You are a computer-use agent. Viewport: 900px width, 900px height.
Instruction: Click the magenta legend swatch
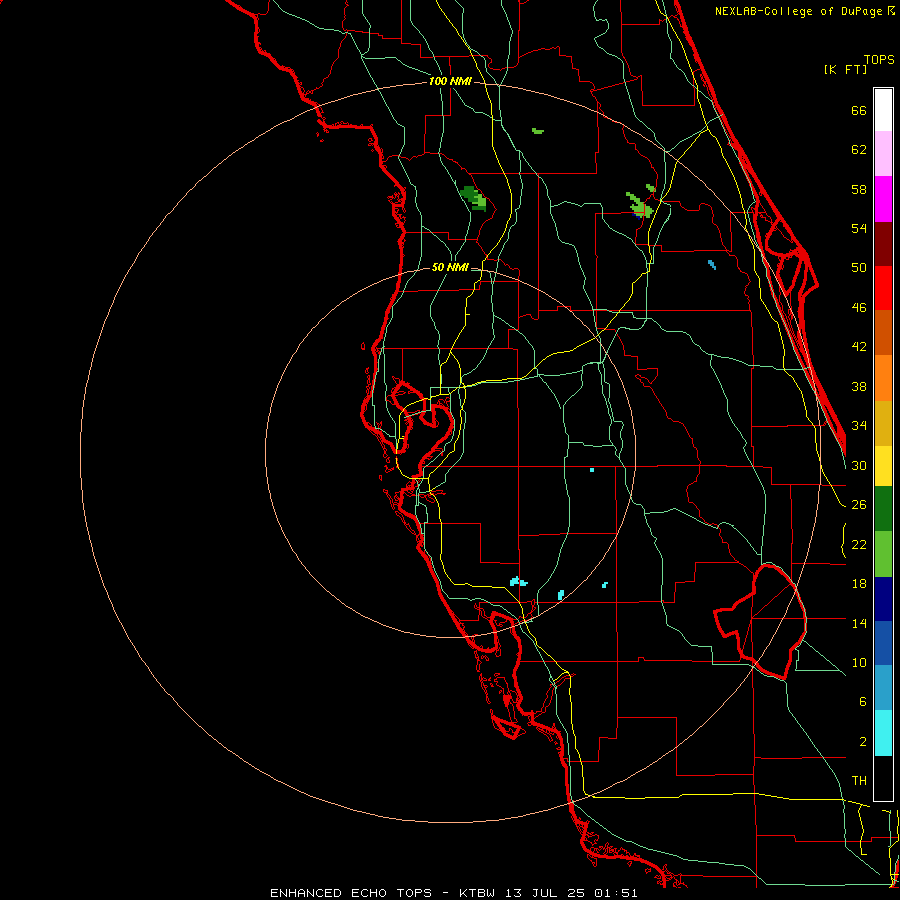[x=883, y=199]
